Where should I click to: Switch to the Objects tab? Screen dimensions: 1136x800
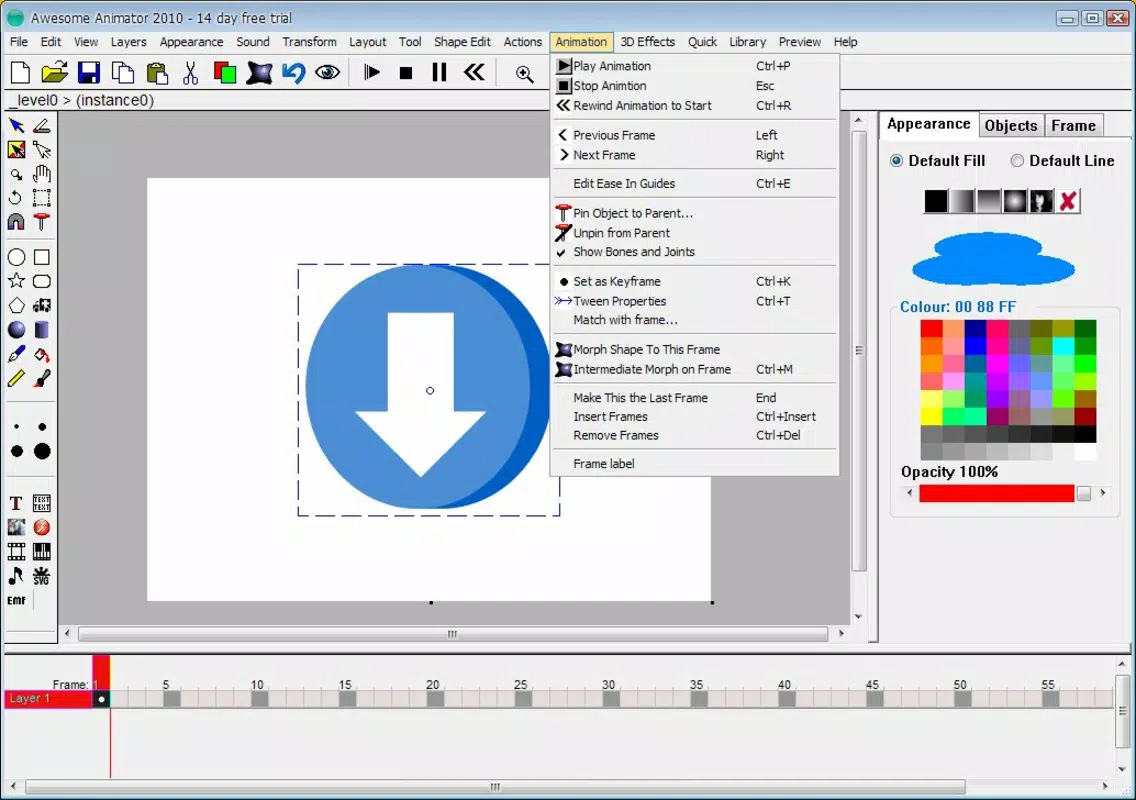tap(1011, 125)
